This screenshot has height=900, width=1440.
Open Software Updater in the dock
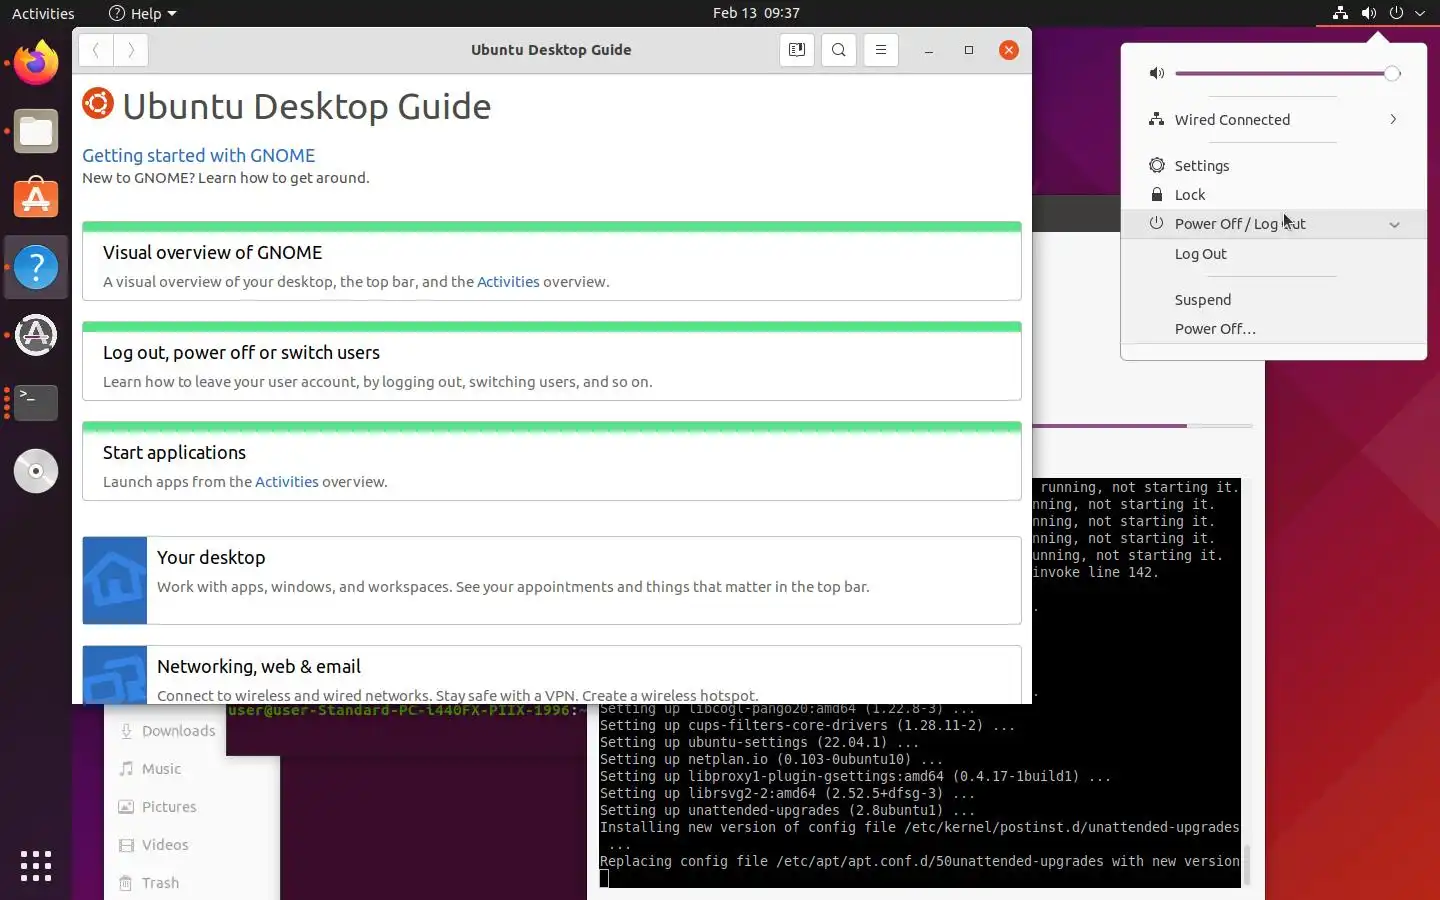[36, 335]
